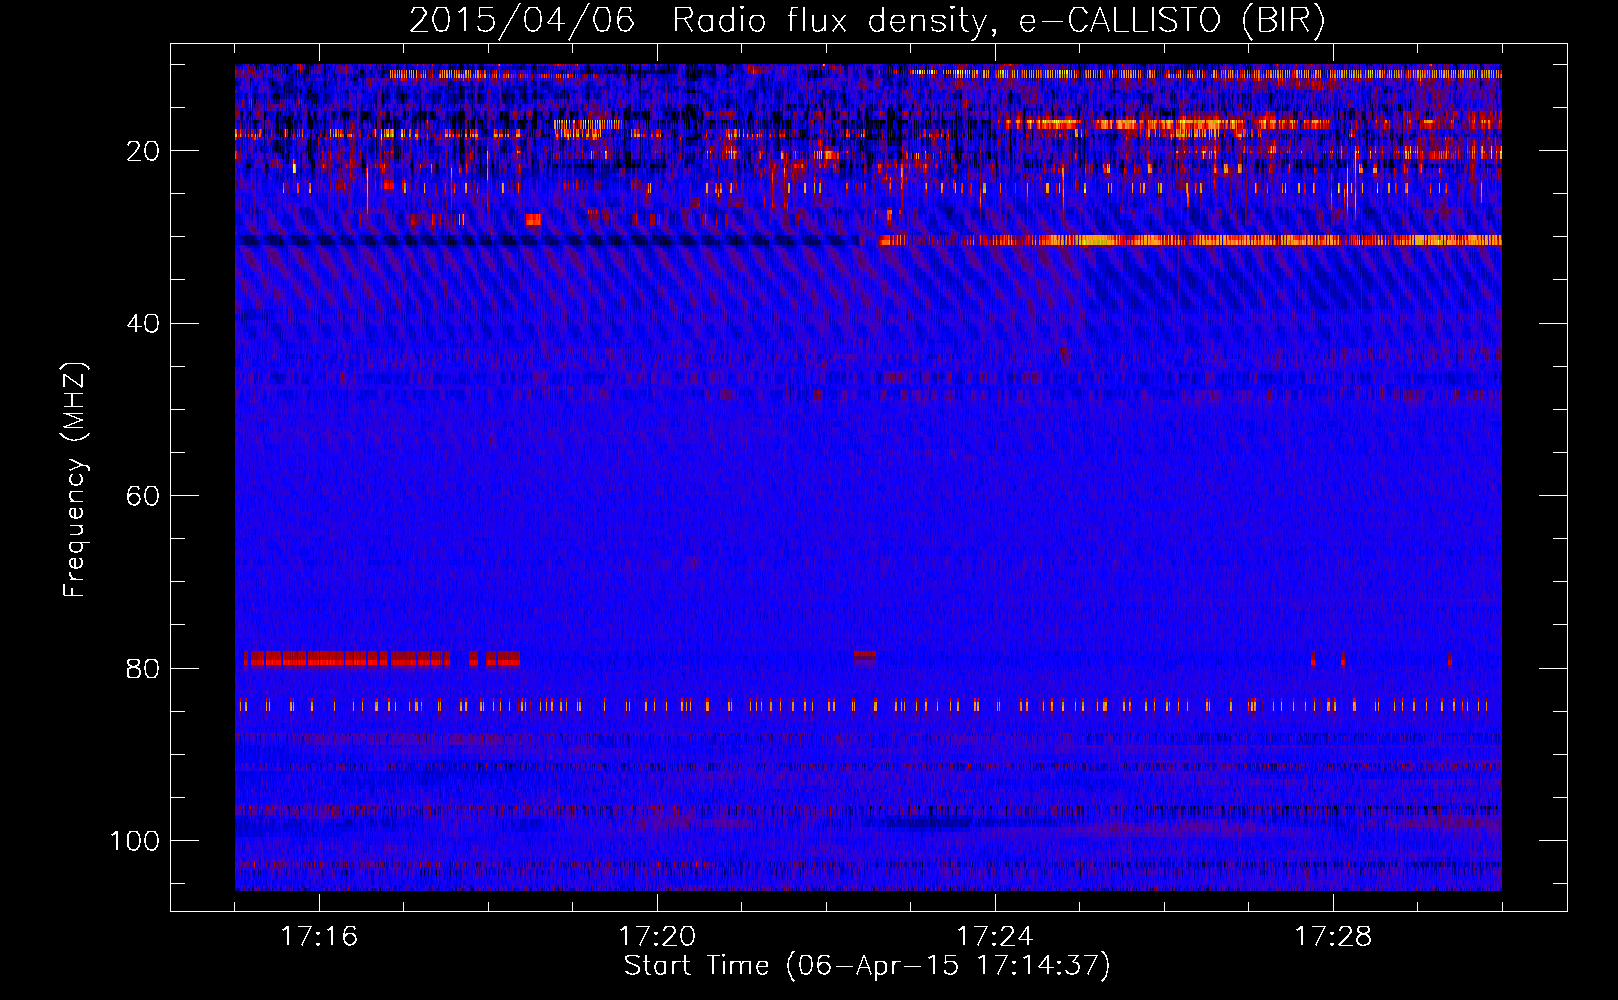Screen dimensions: 1618x1000
Task: Click the '40' frequency tick label
Action: [143, 323]
